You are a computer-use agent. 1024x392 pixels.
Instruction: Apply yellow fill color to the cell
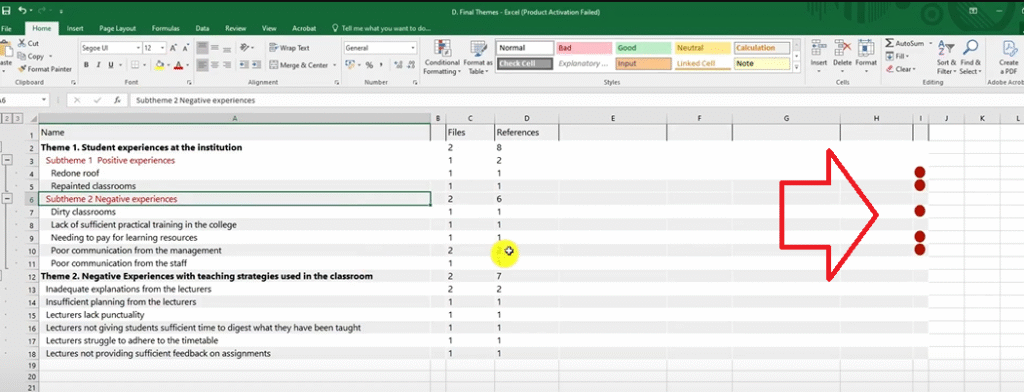(x=159, y=65)
